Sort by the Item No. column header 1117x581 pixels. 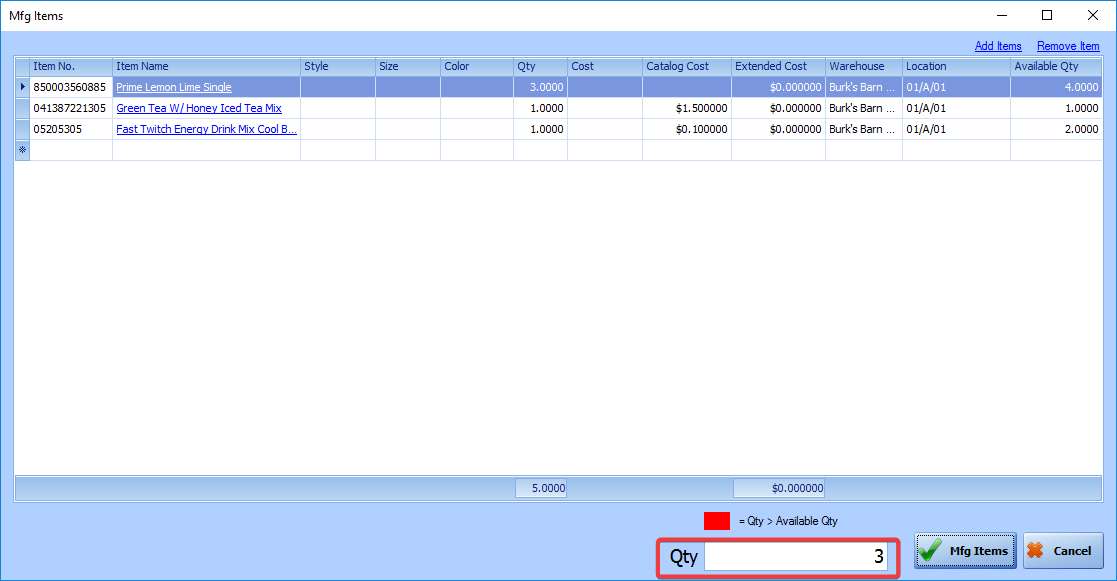point(70,66)
